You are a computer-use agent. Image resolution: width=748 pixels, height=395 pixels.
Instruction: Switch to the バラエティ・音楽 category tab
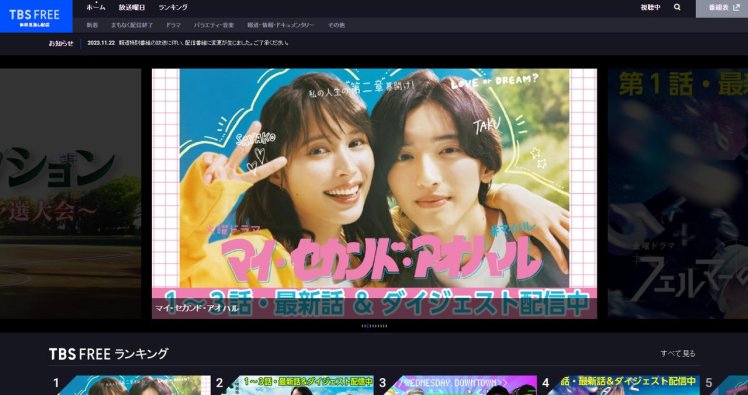point(214,25)
